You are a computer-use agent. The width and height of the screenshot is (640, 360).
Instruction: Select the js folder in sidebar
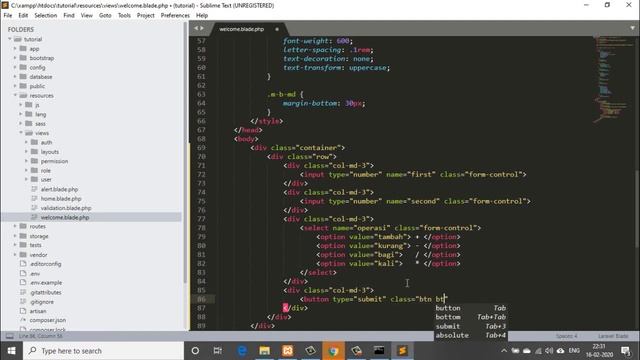[x=37, y=105]
